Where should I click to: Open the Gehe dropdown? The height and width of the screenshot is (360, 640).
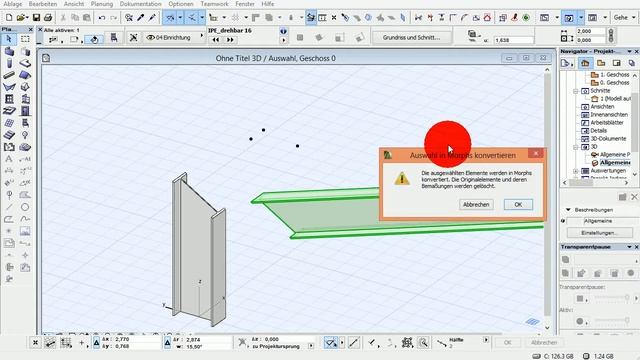point(624,18)
